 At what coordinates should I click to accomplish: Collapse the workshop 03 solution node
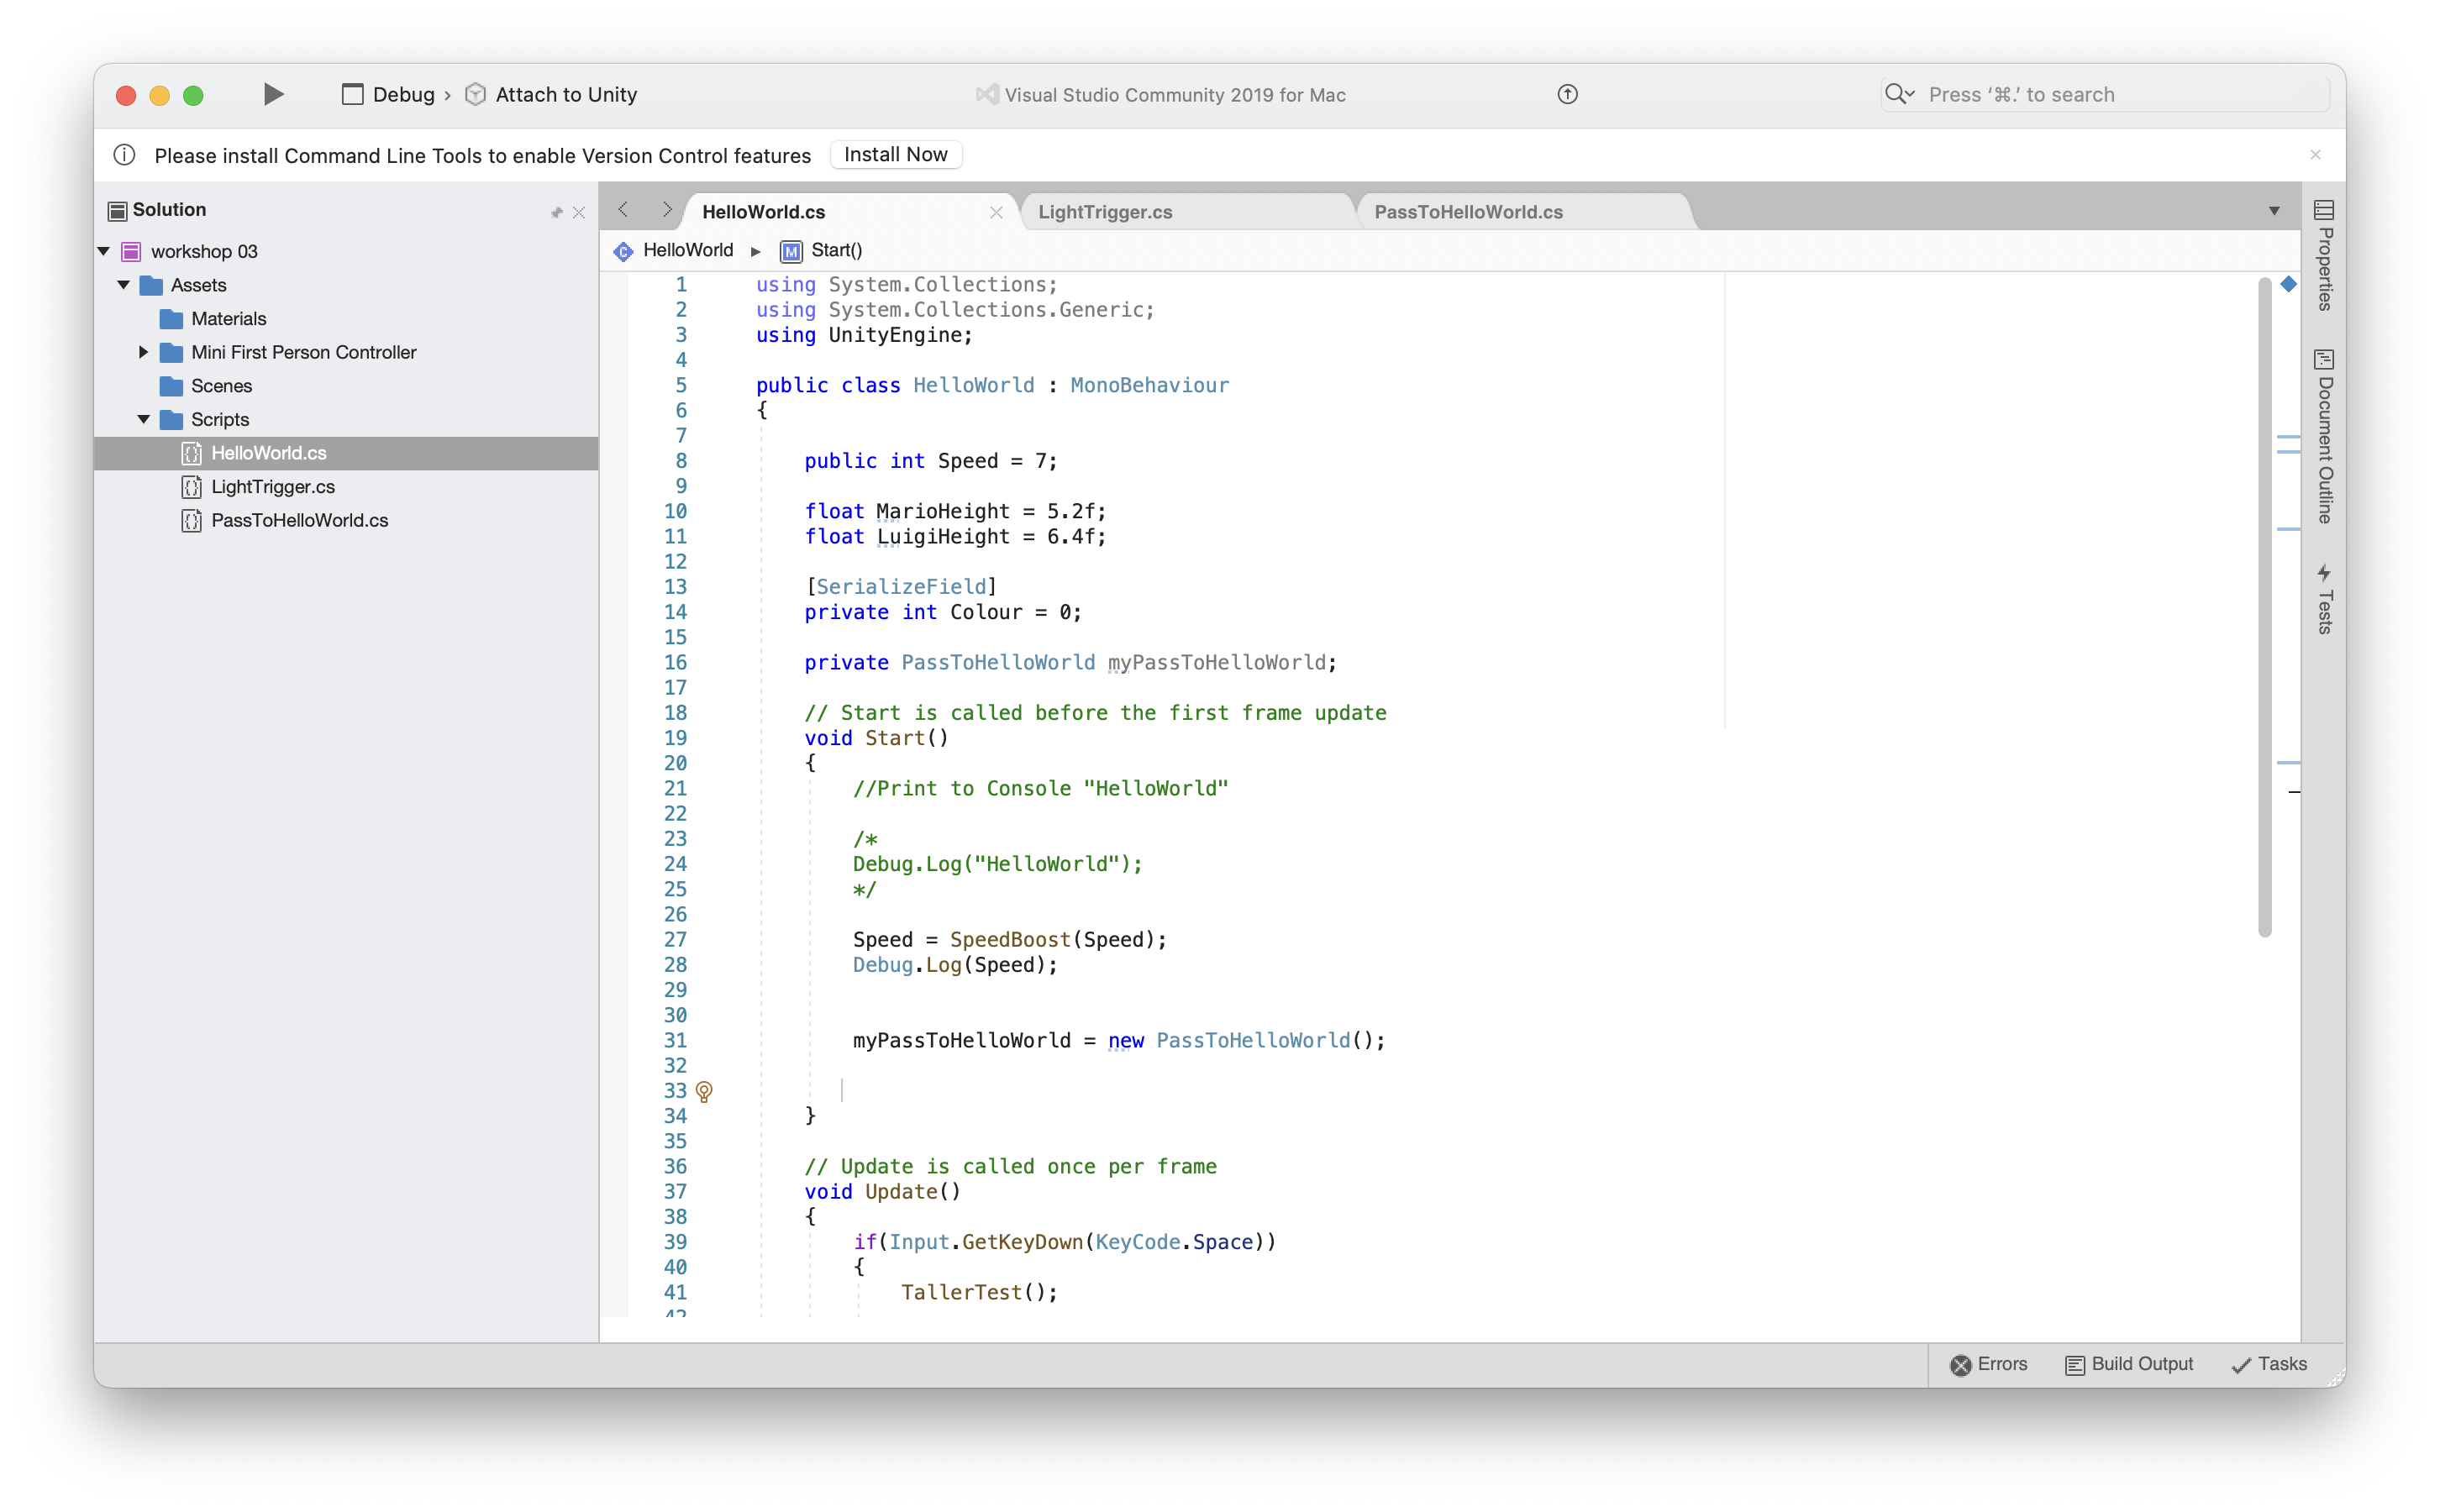pyautogui.click(x=104, y=251)
